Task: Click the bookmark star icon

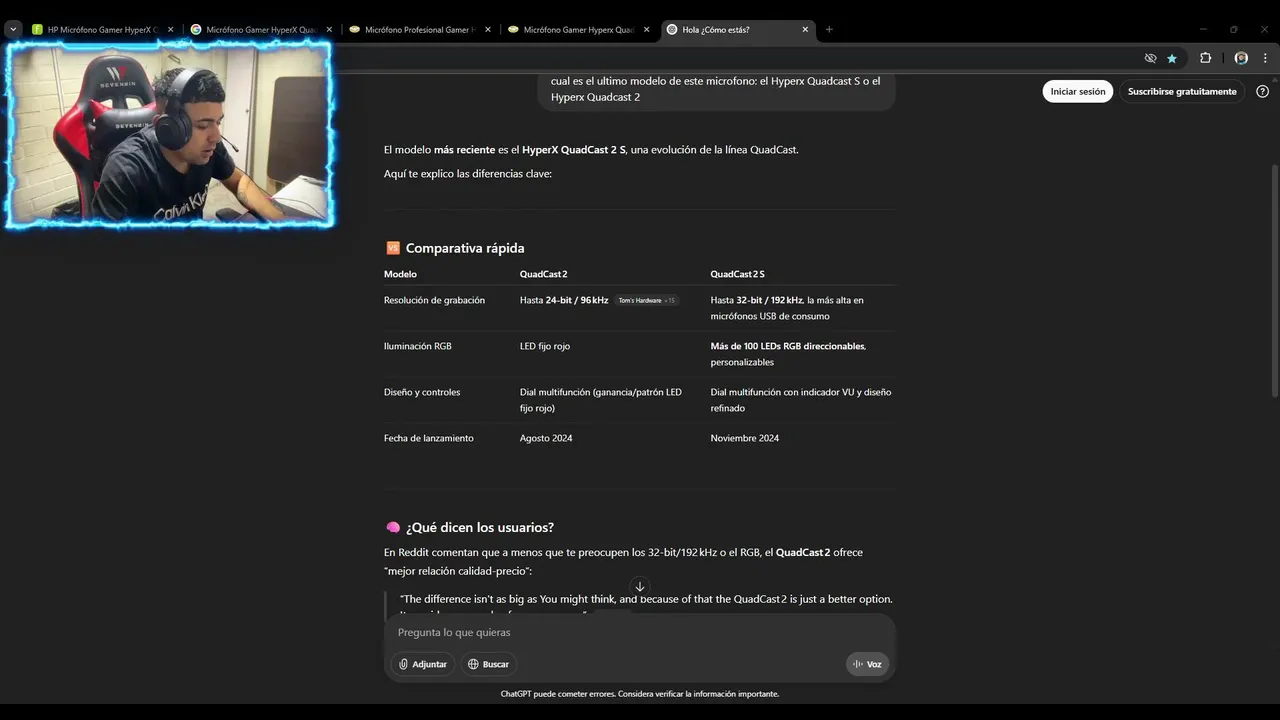Action: point(1172,58)
